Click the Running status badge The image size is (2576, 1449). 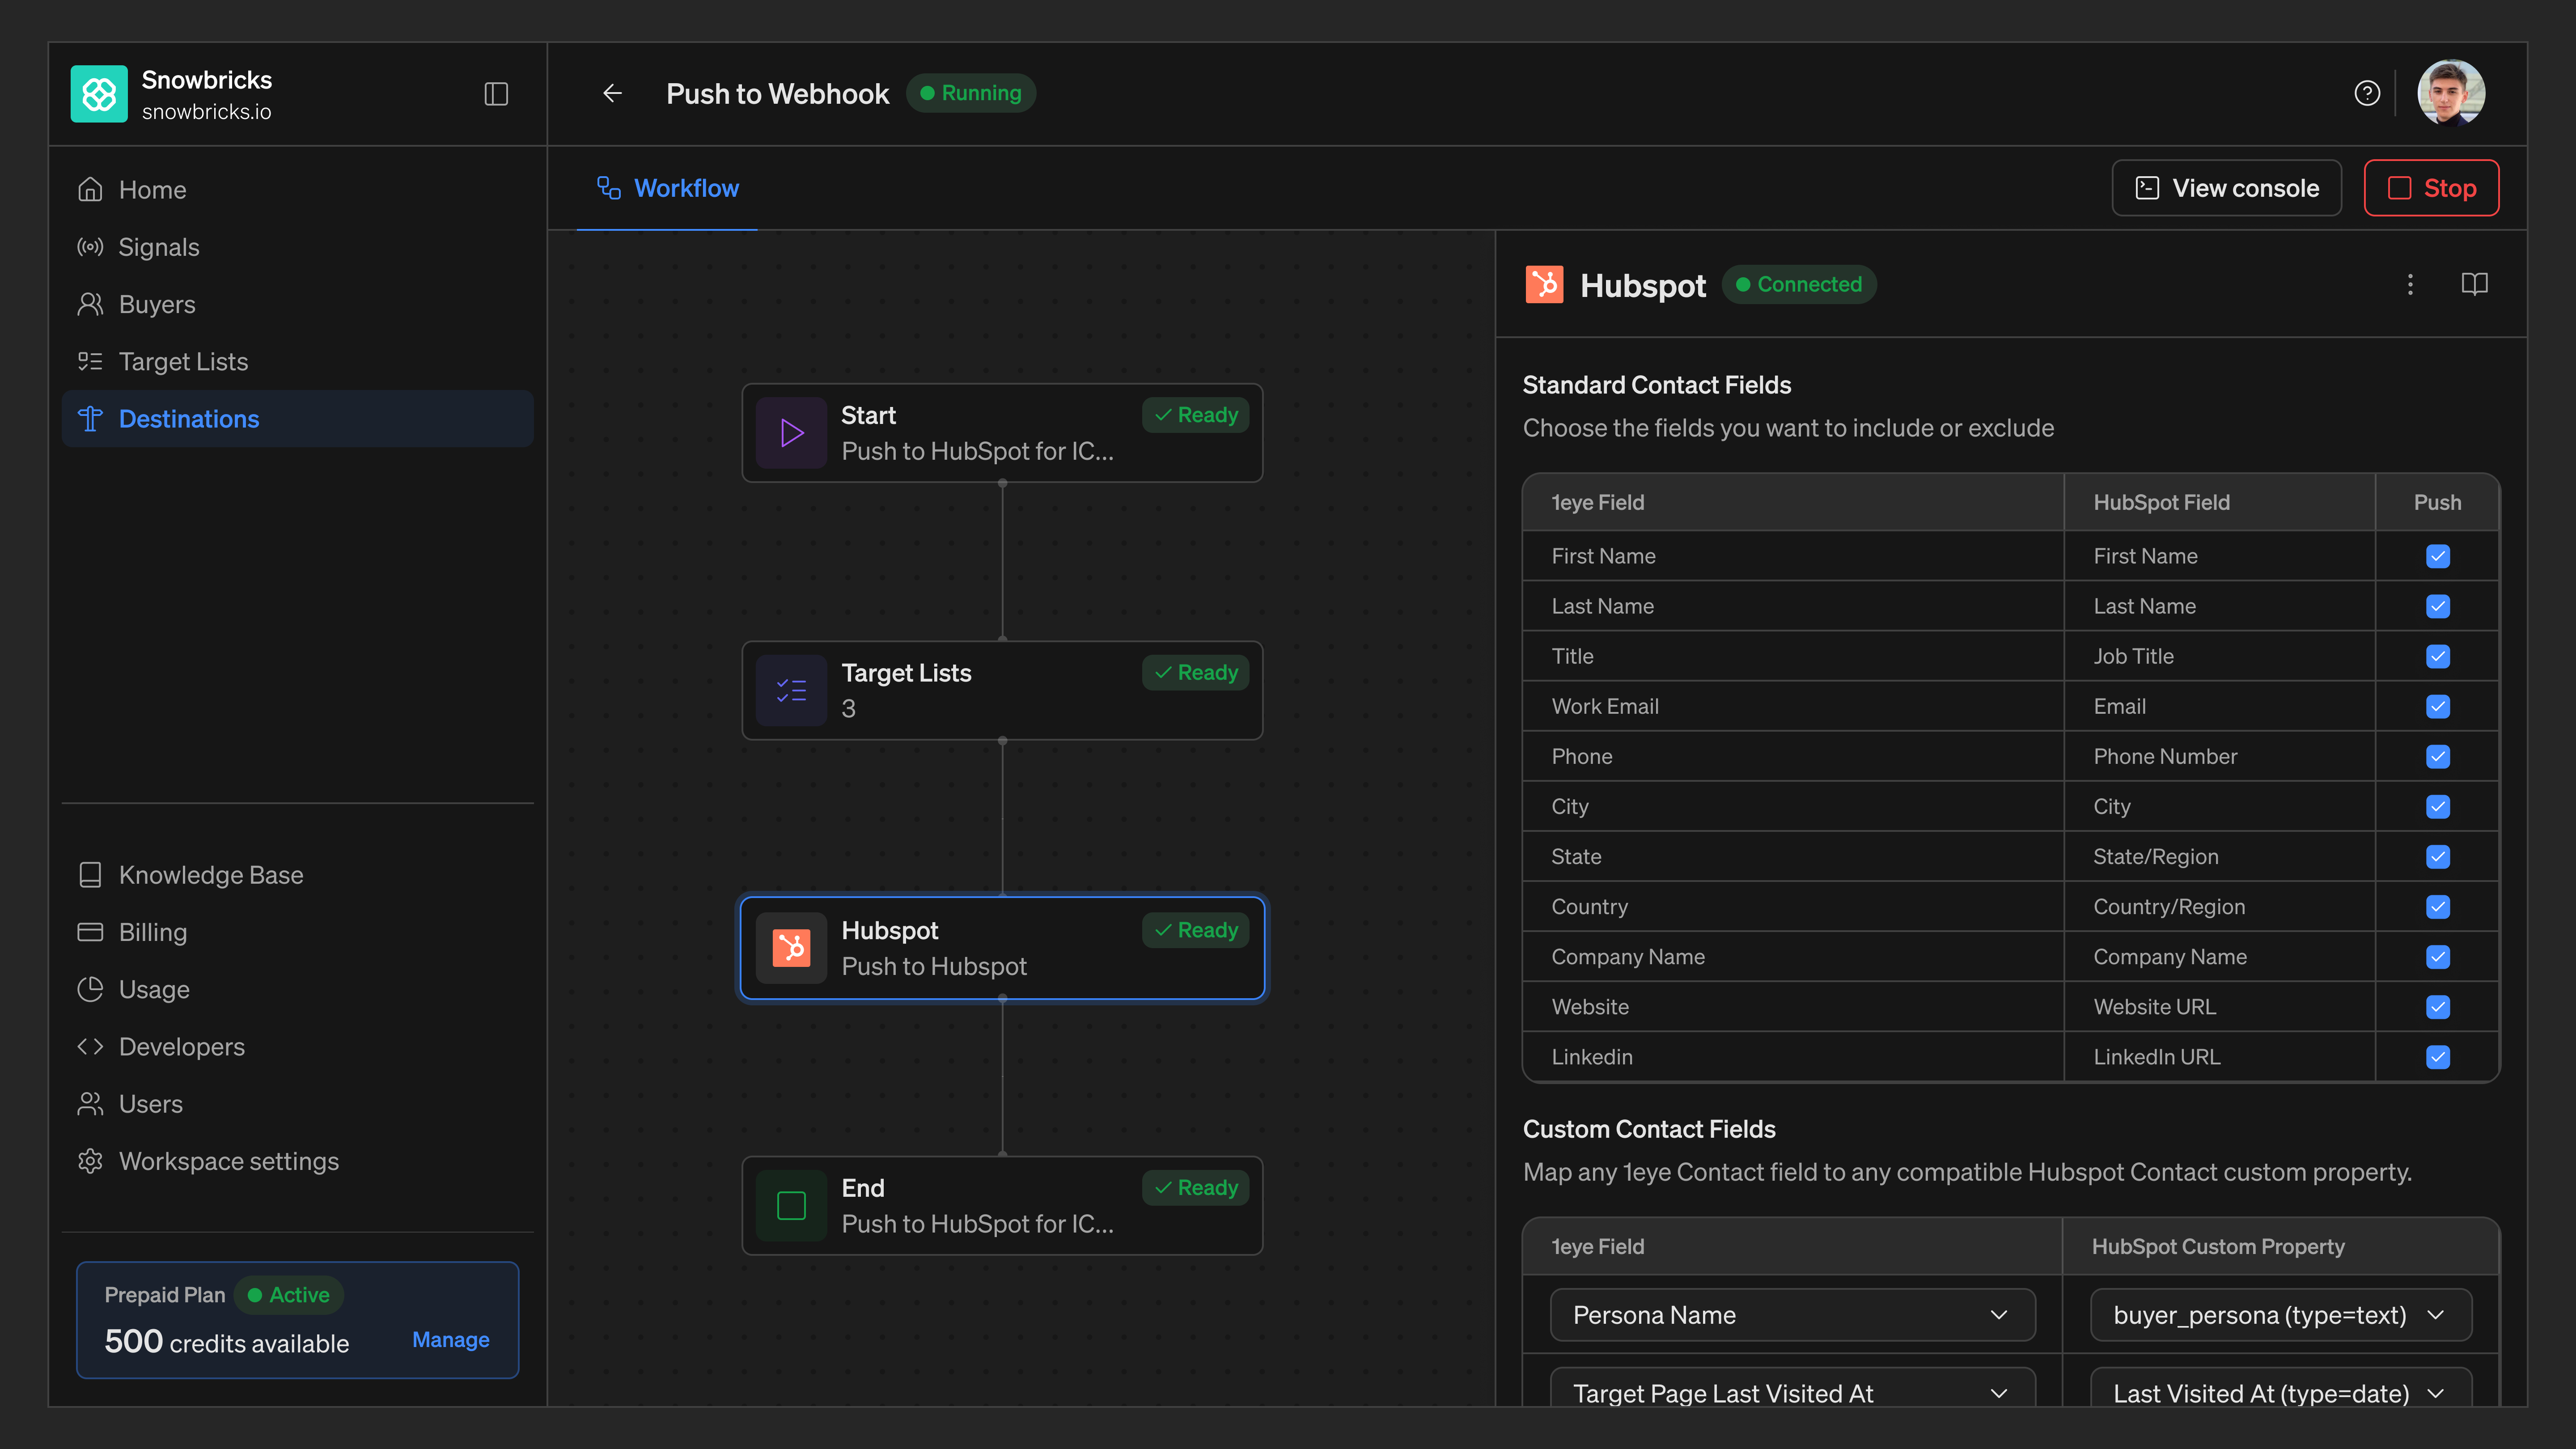click(970, 93)
